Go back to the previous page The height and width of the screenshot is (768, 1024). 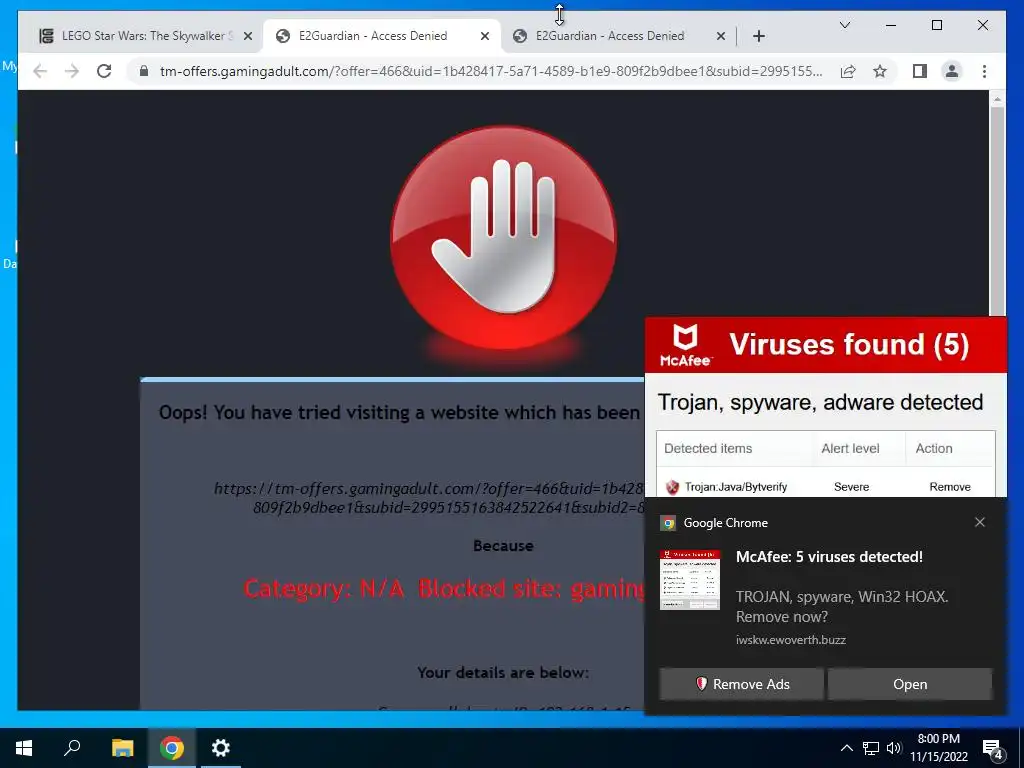coord(40,71)
